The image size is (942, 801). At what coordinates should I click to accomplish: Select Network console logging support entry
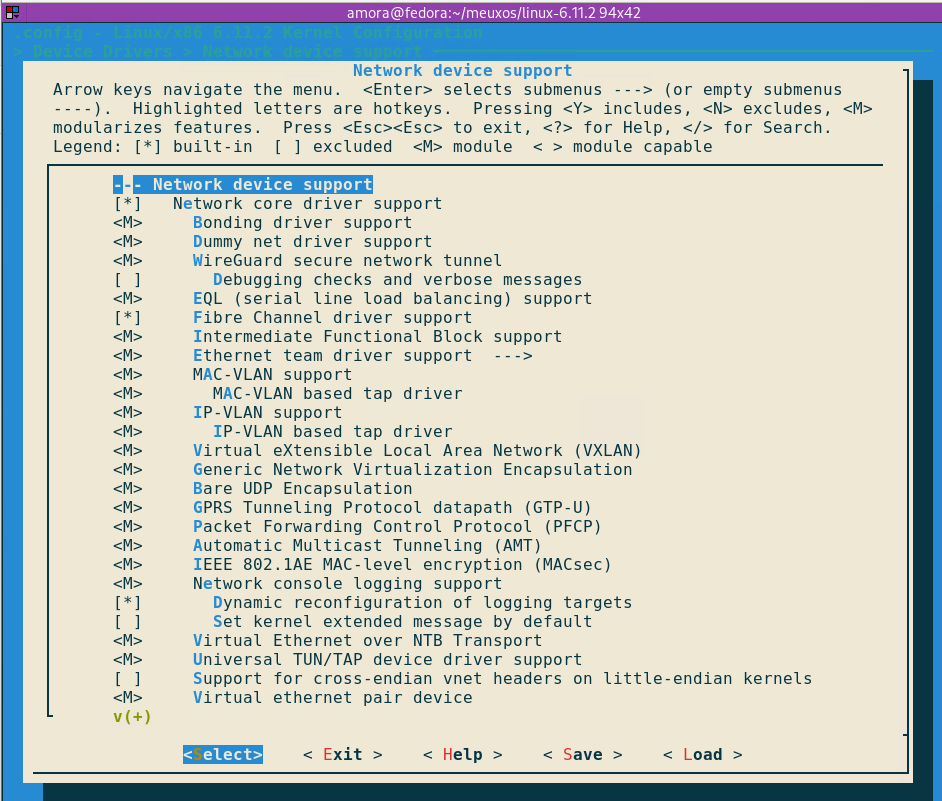pyautogui.click(x=347, y=584)
